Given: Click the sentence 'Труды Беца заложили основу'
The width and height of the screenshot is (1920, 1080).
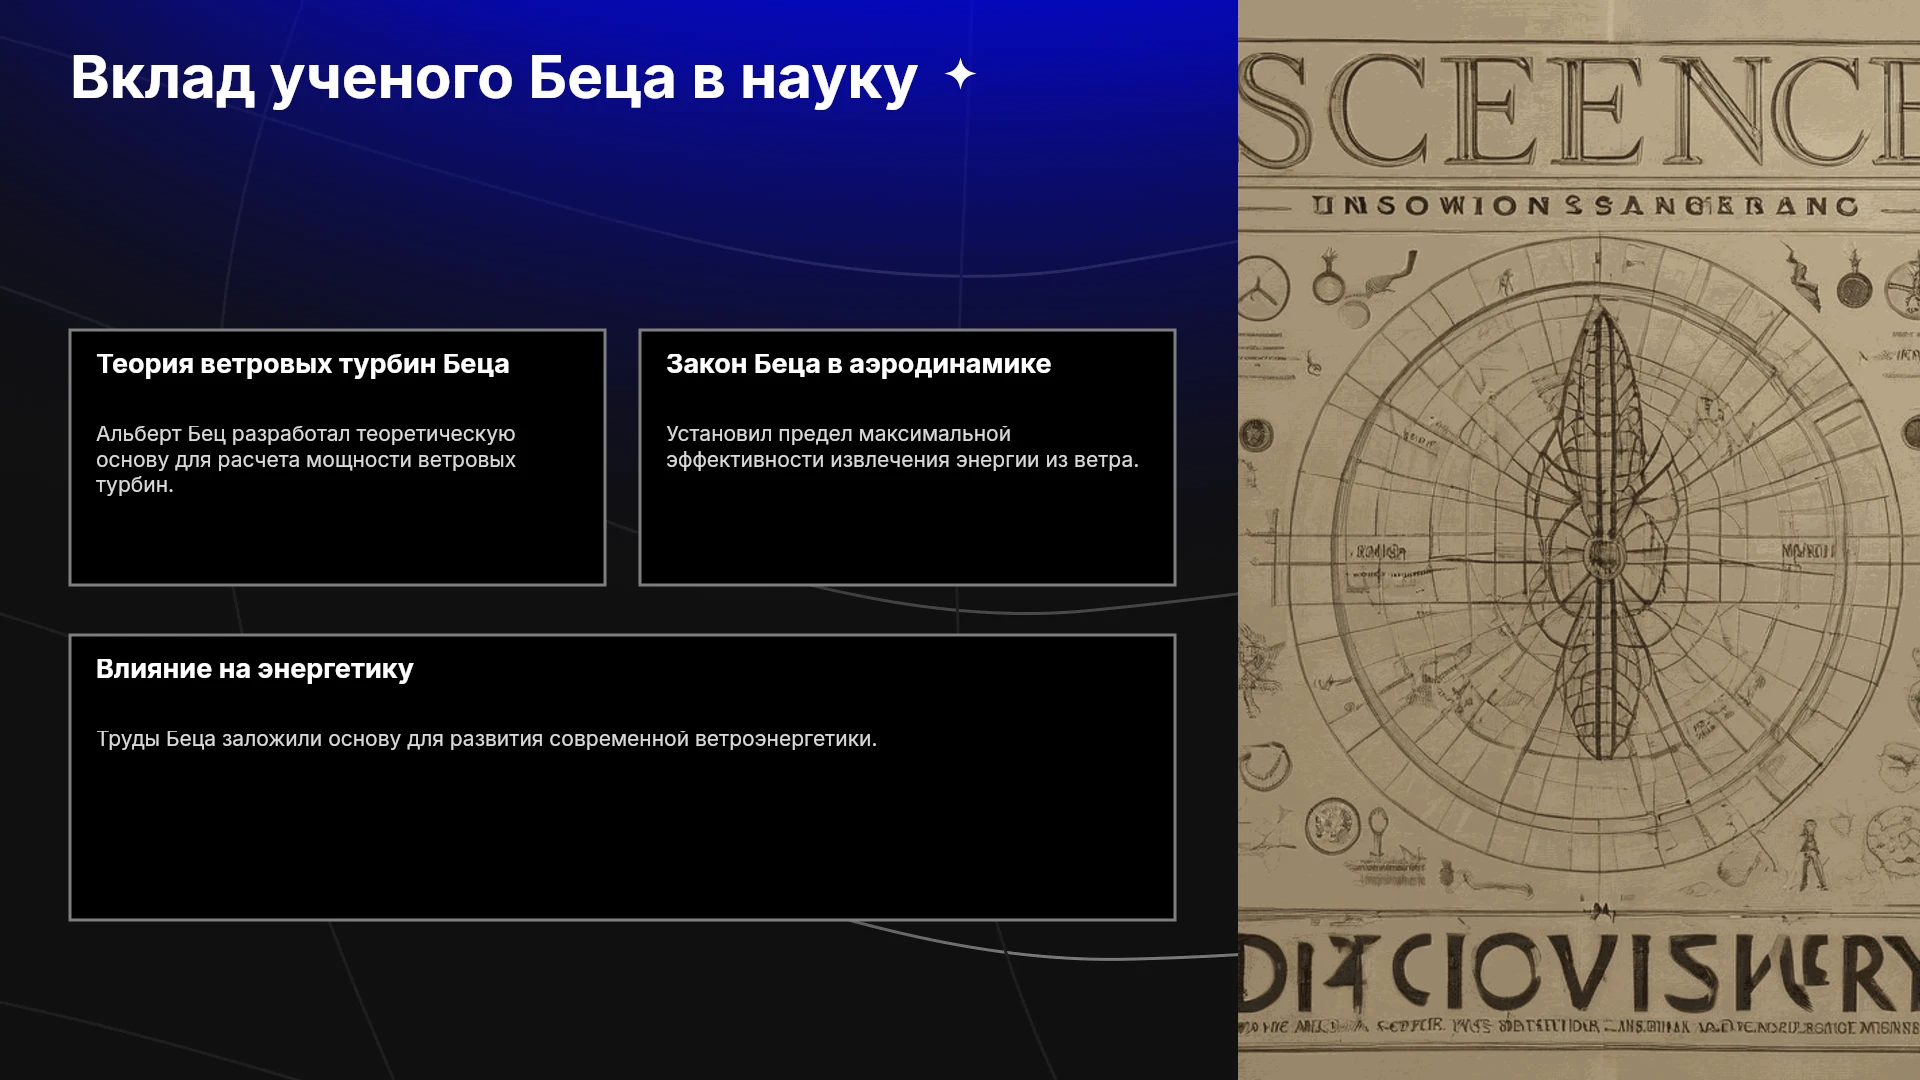Looking at the screenshot, I should pyautogui.click(x=486, y=739).
